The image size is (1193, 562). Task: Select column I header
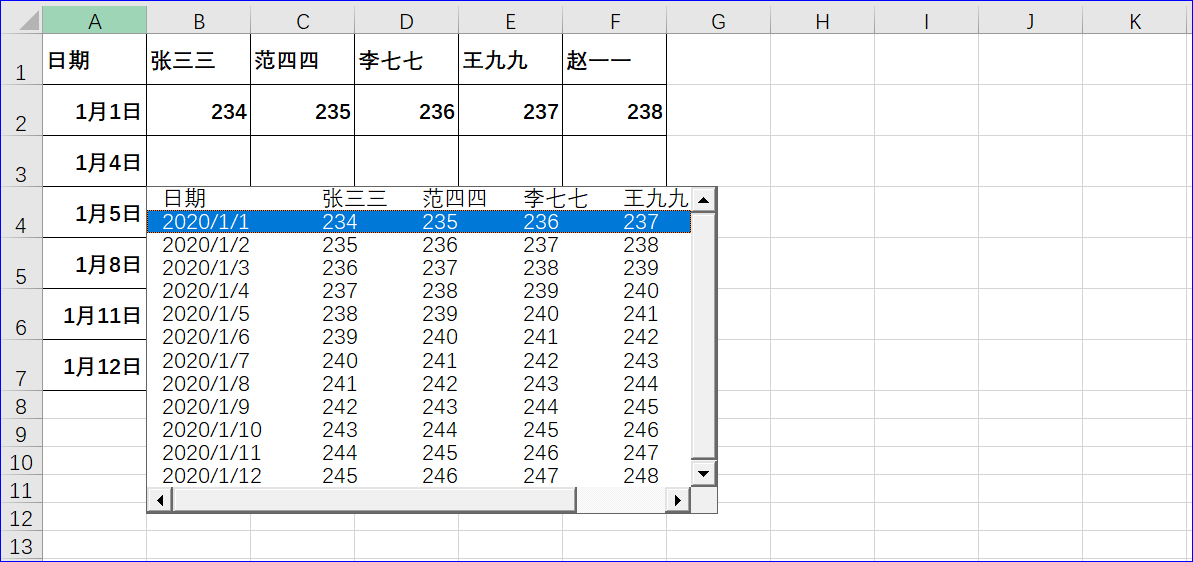click(x=926, y=22)
